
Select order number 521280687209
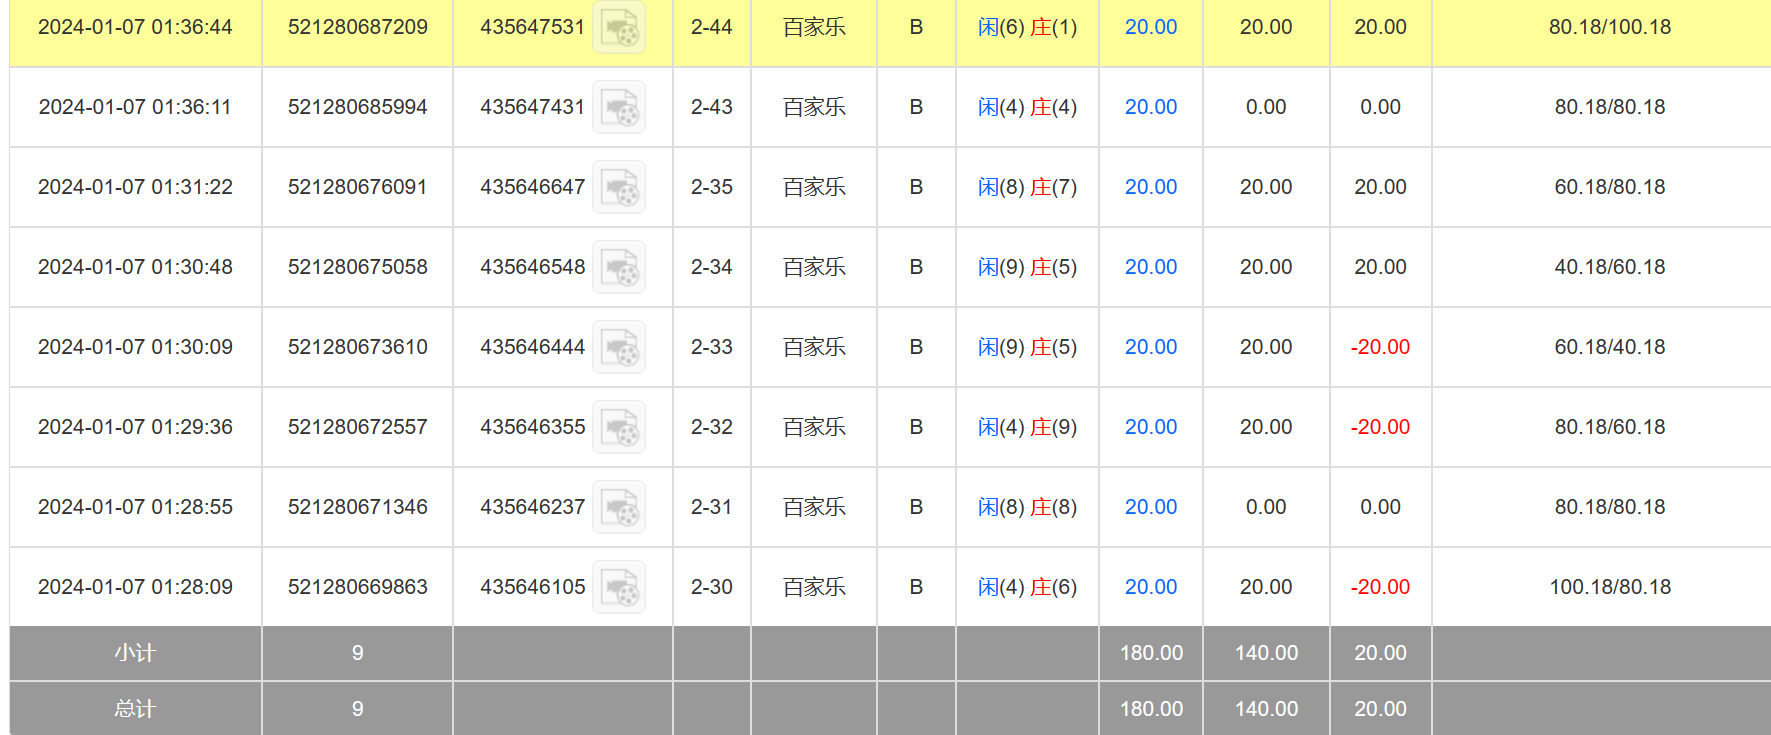point(357,27)
